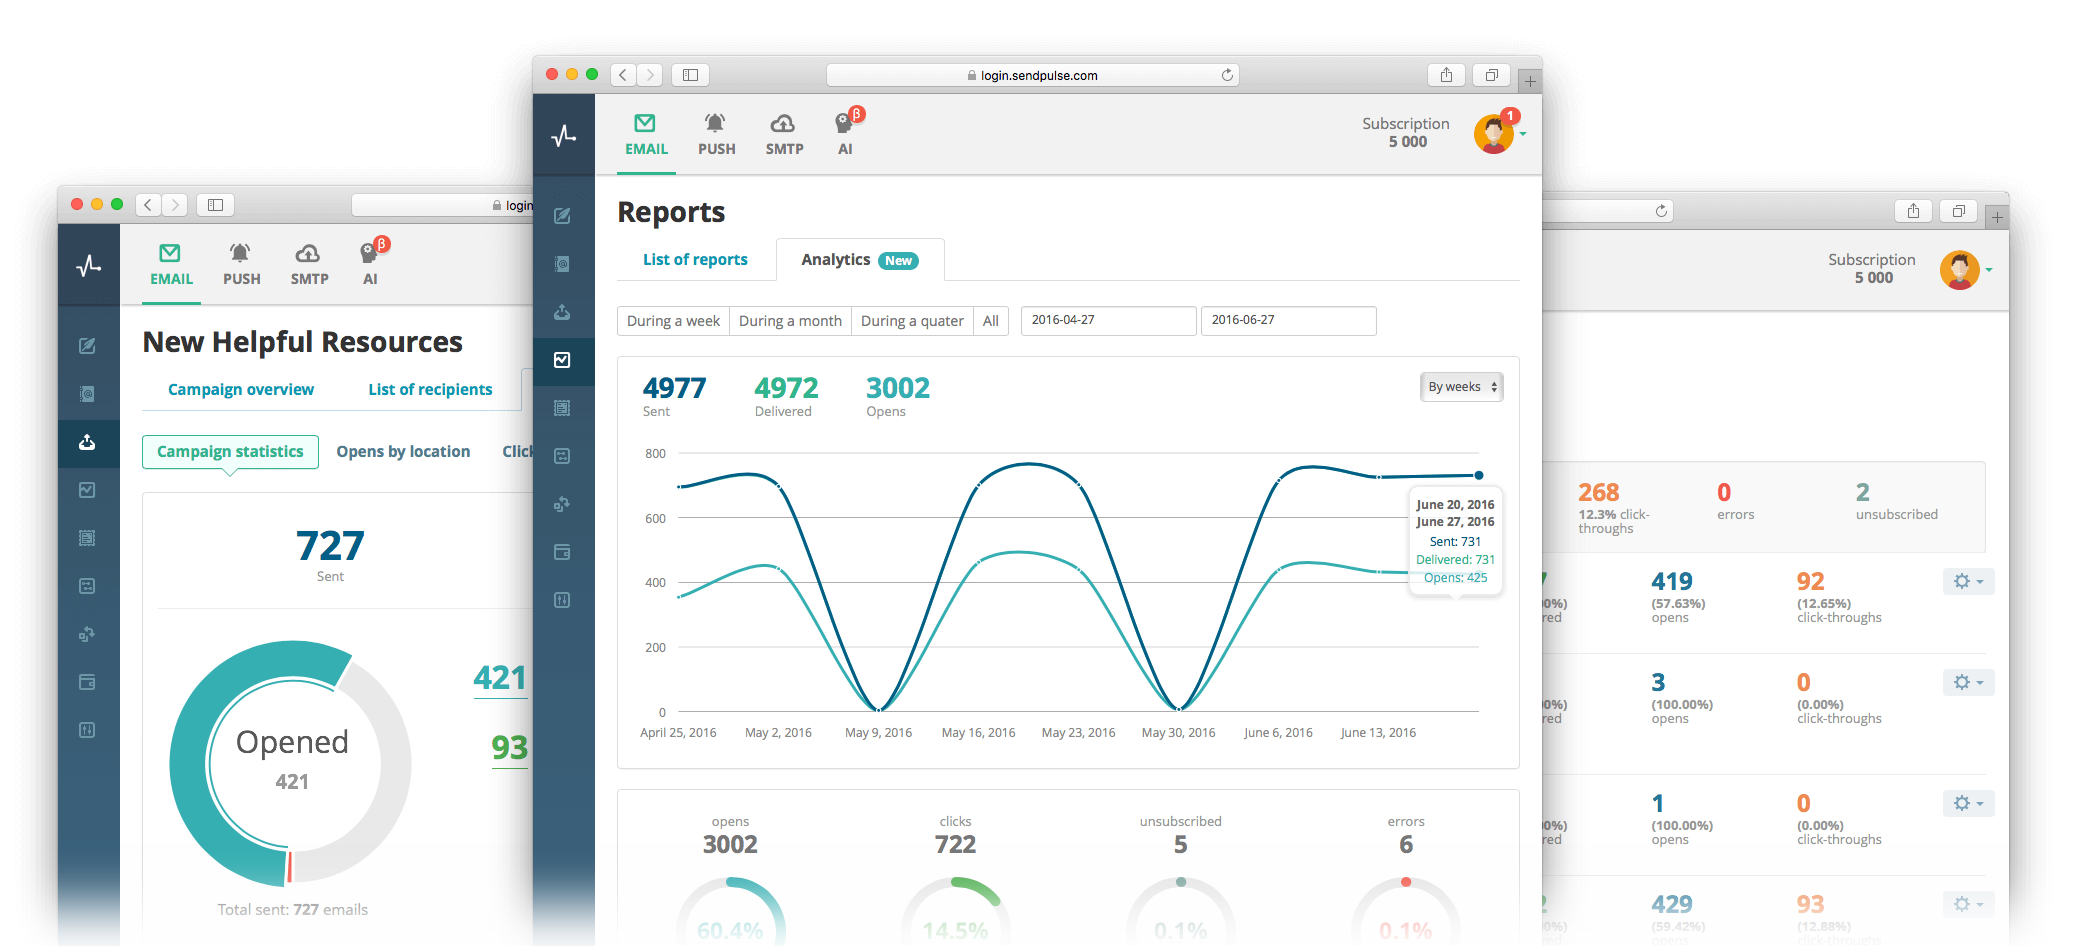Image resolution: width=2074 pixels, height=946 pixels.
Task: Click the 3002 Opens counter above the chart
Action: coord(898,396)
